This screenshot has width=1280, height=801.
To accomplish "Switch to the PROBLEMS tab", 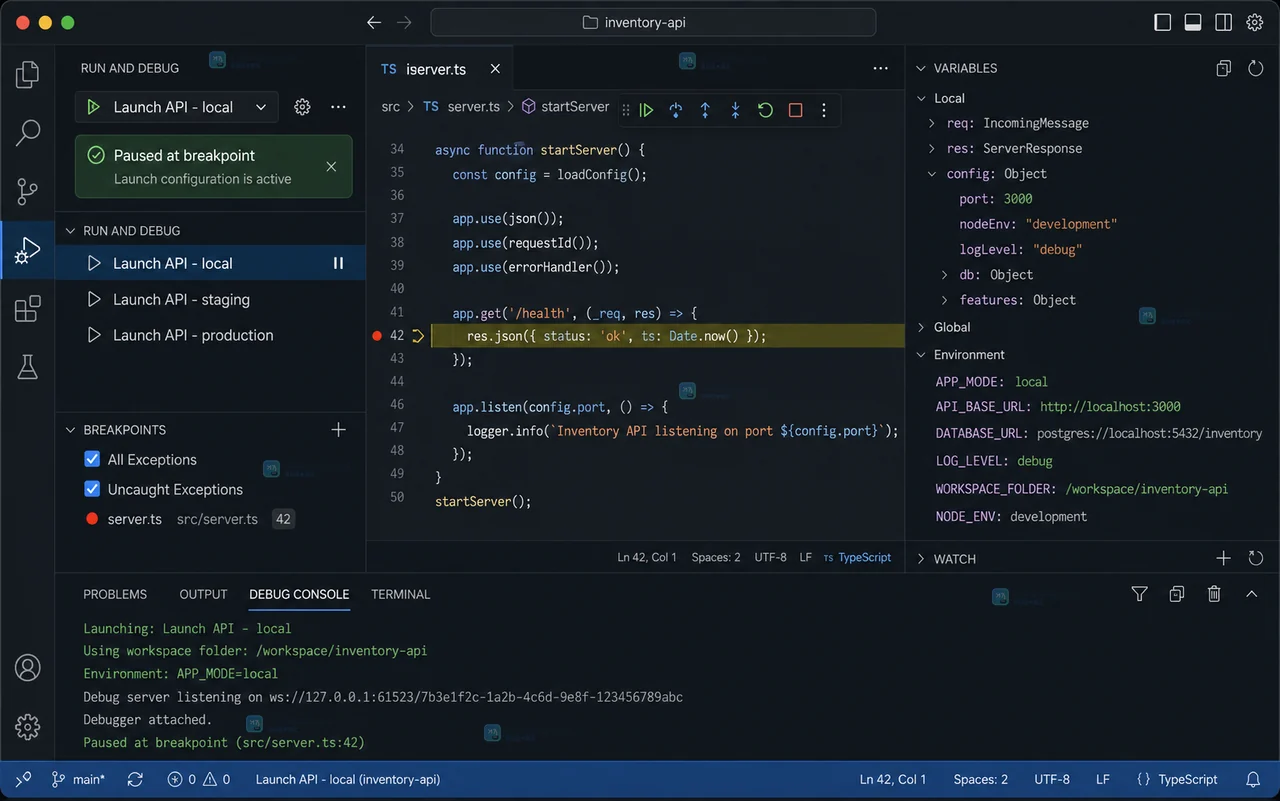I will (x=115, y=594).
